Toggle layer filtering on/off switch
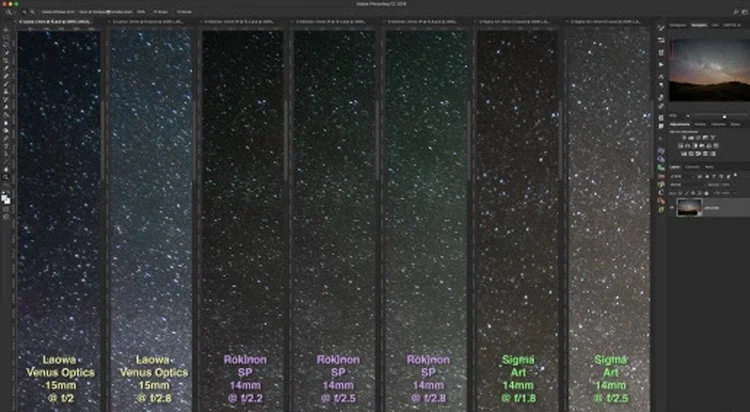The width and height of the screenshot is (750, 412). tap(735, 175)
